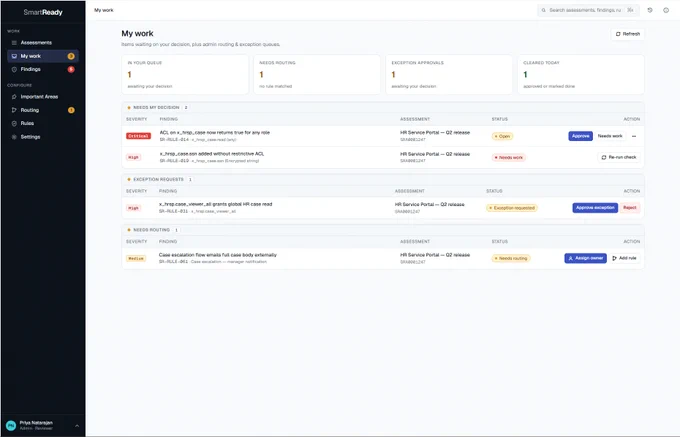
Task: Click the In Your Queue card
Action: pos(185,74)
